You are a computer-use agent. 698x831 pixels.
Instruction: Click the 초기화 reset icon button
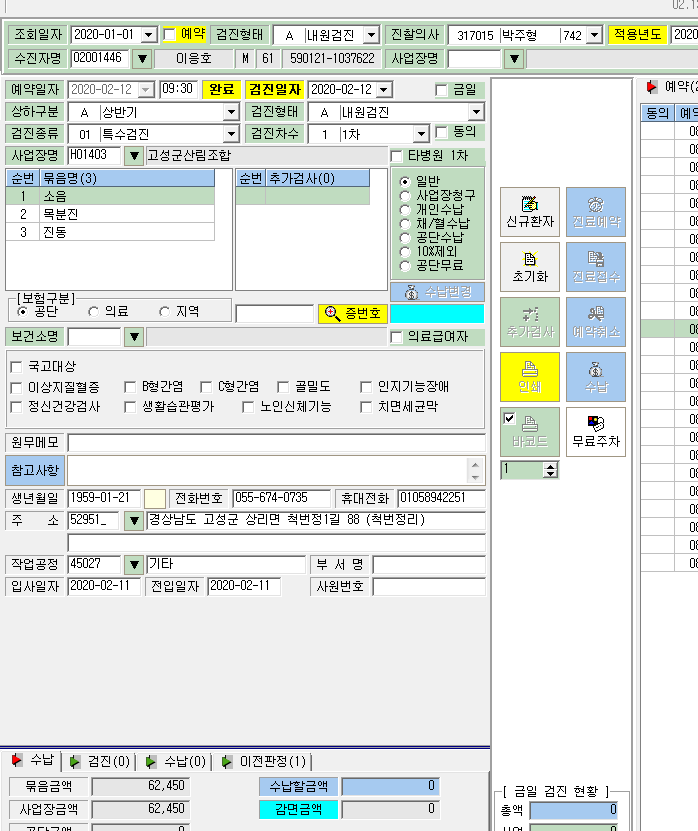click(529, 267)
